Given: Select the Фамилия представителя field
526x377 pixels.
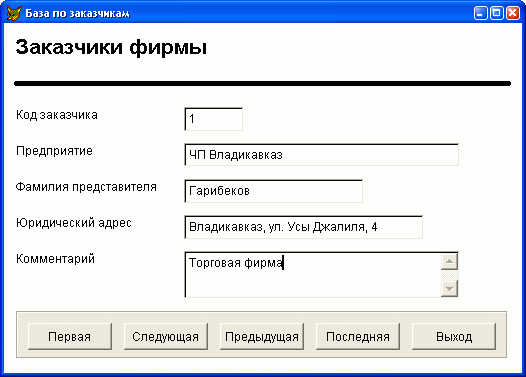Looking at the screenshot, I should [x=273, y=191].
